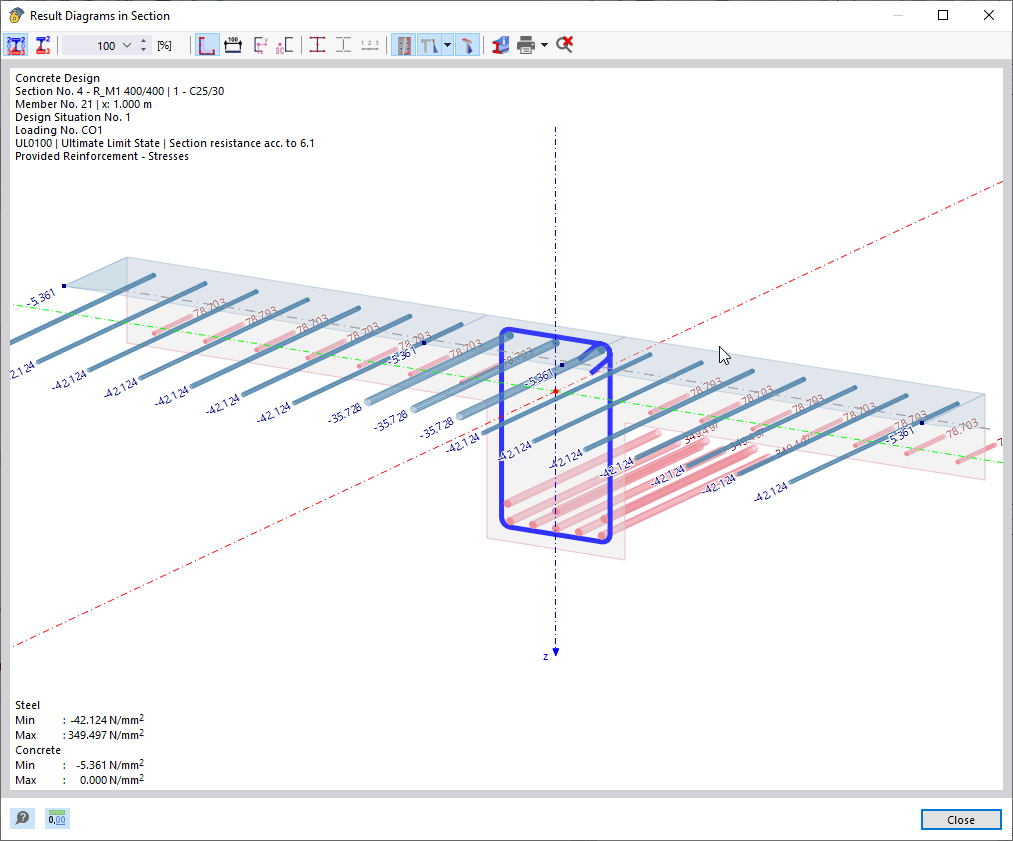Image resolution: width=1013 pixels, height=841 pixels.
Task: Toggle the stress diagram display button
Action: pos(429,45)
